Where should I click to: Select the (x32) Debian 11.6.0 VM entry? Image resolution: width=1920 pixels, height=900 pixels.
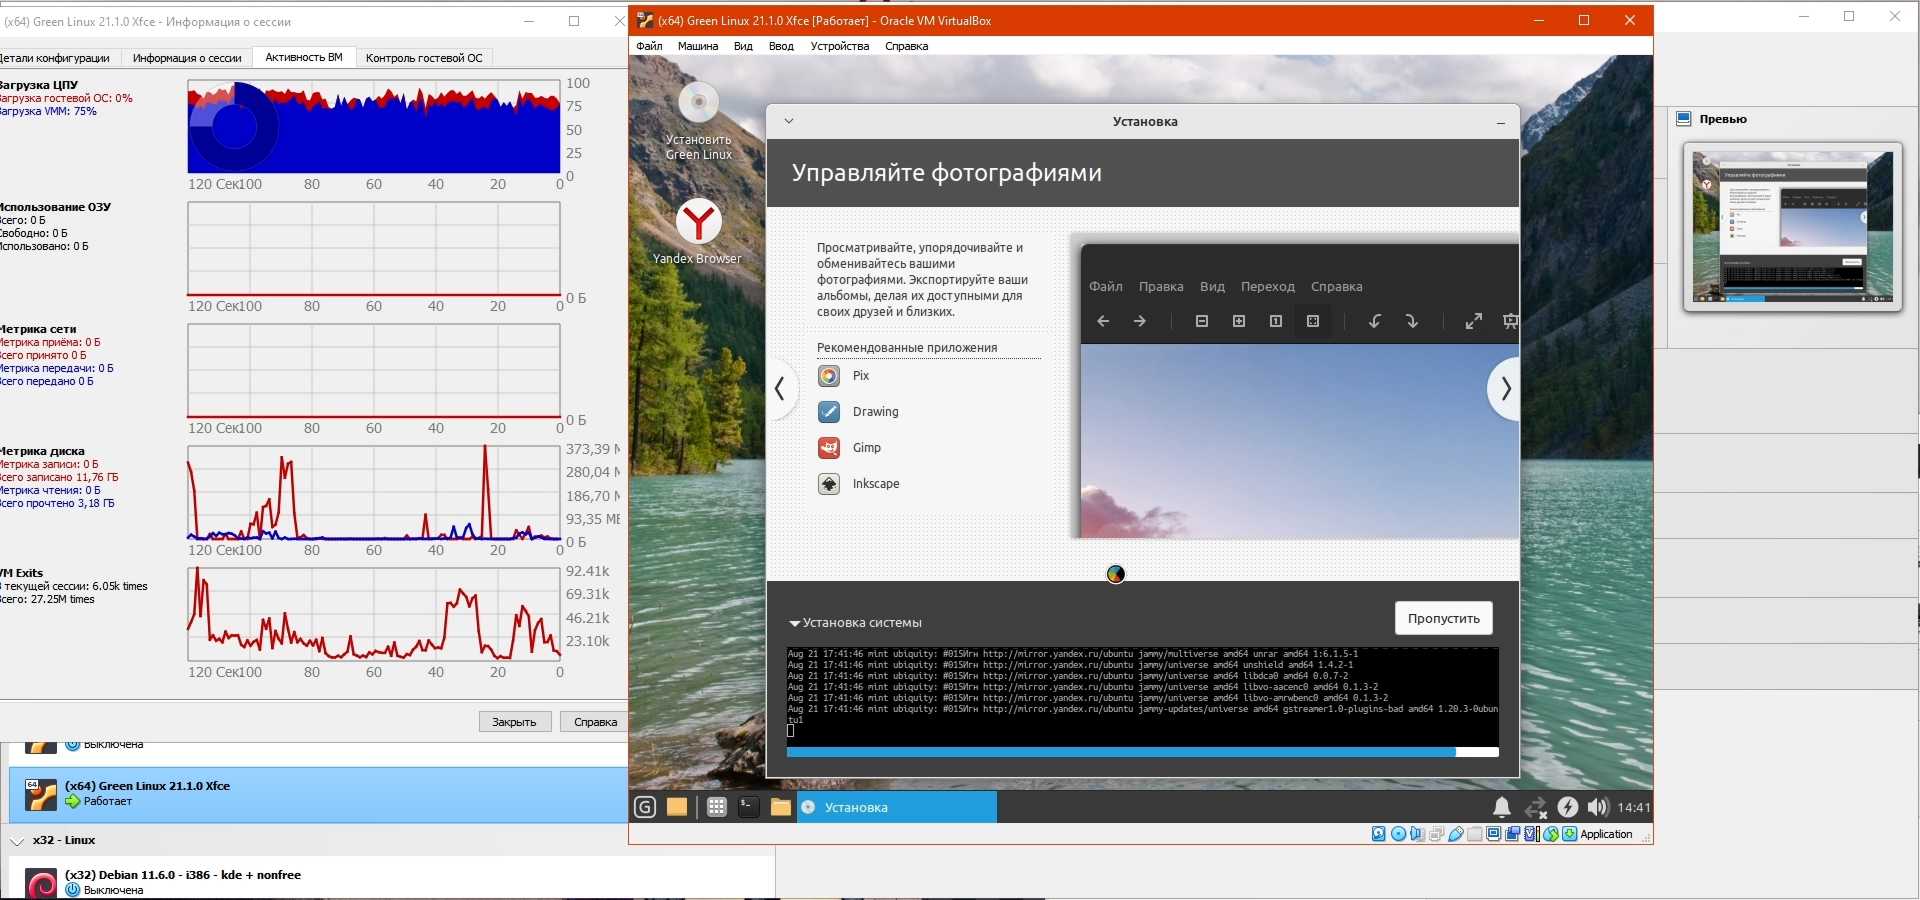[x=391, y=882]
